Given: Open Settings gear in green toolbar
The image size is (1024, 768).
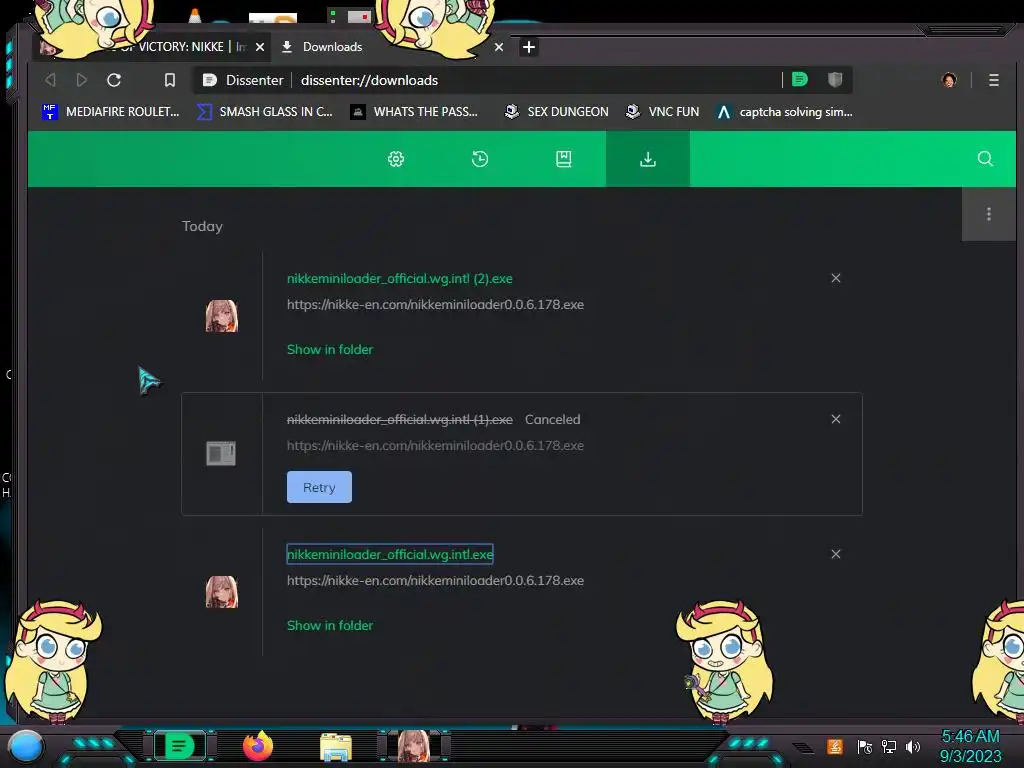Looking at the screenshot, I should (396, 159).
